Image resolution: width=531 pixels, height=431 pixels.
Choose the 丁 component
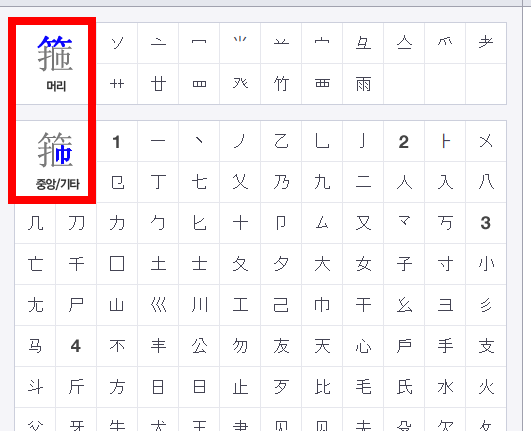[x=158, y=182]
